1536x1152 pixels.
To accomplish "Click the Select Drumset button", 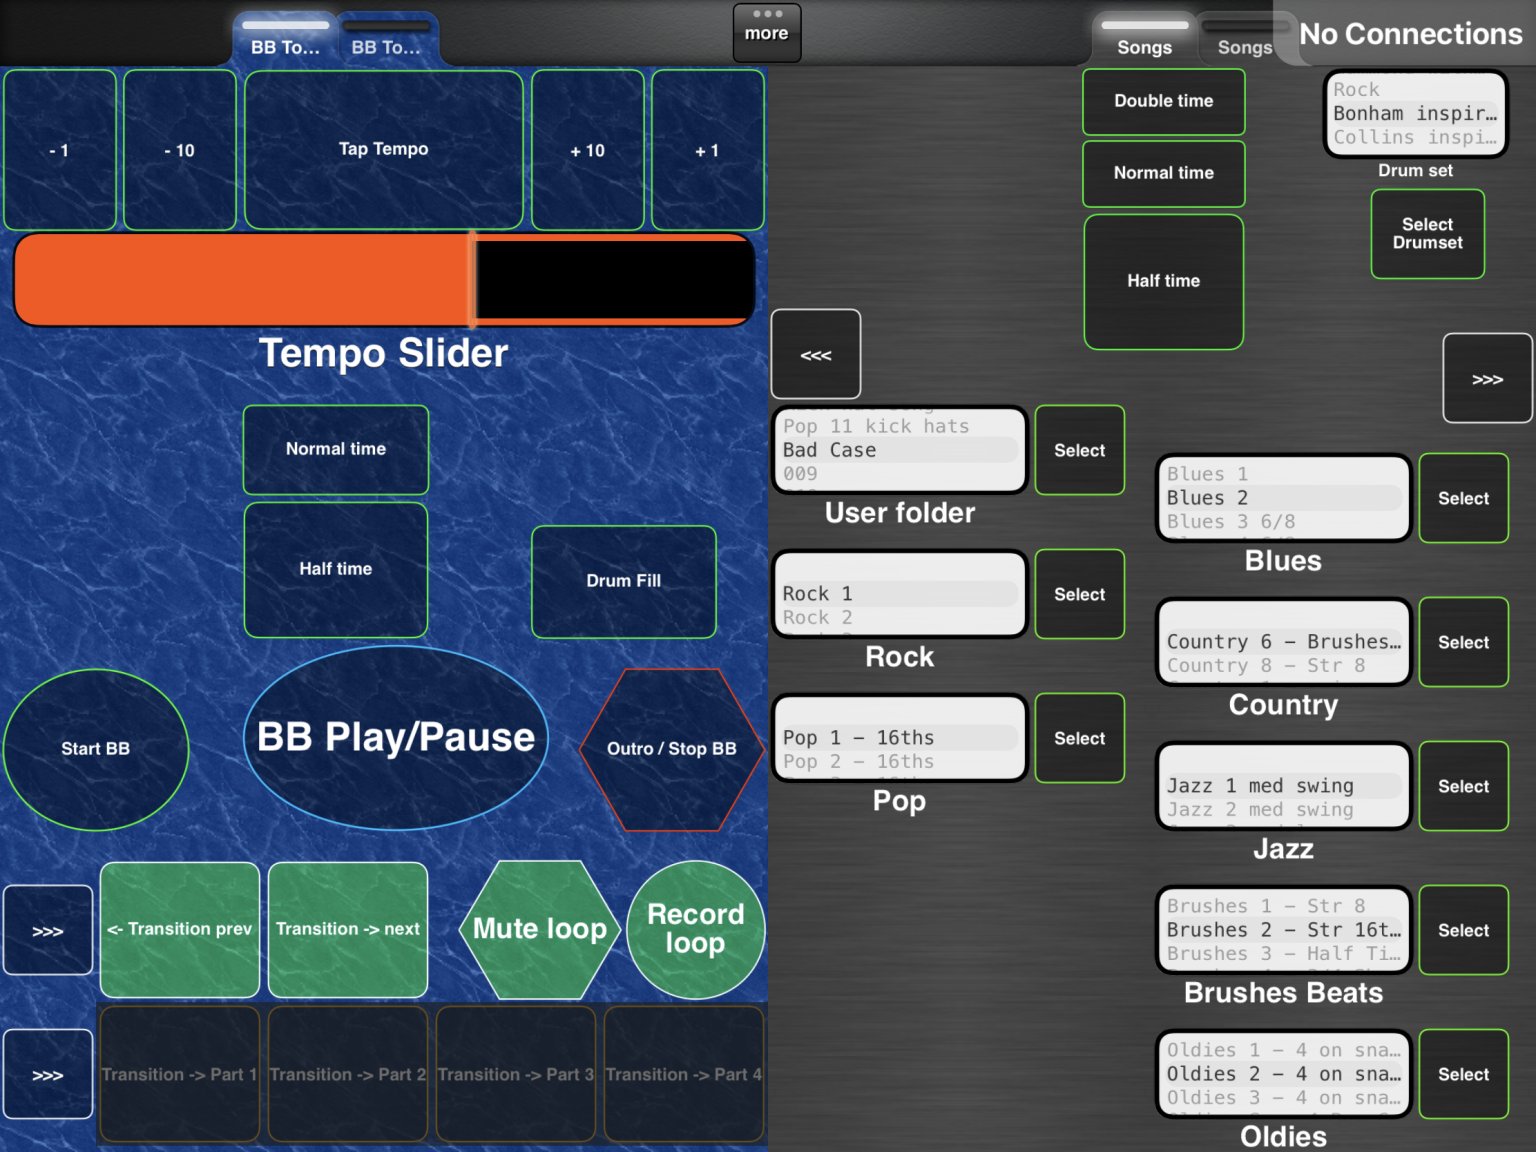I will 1428,234.
